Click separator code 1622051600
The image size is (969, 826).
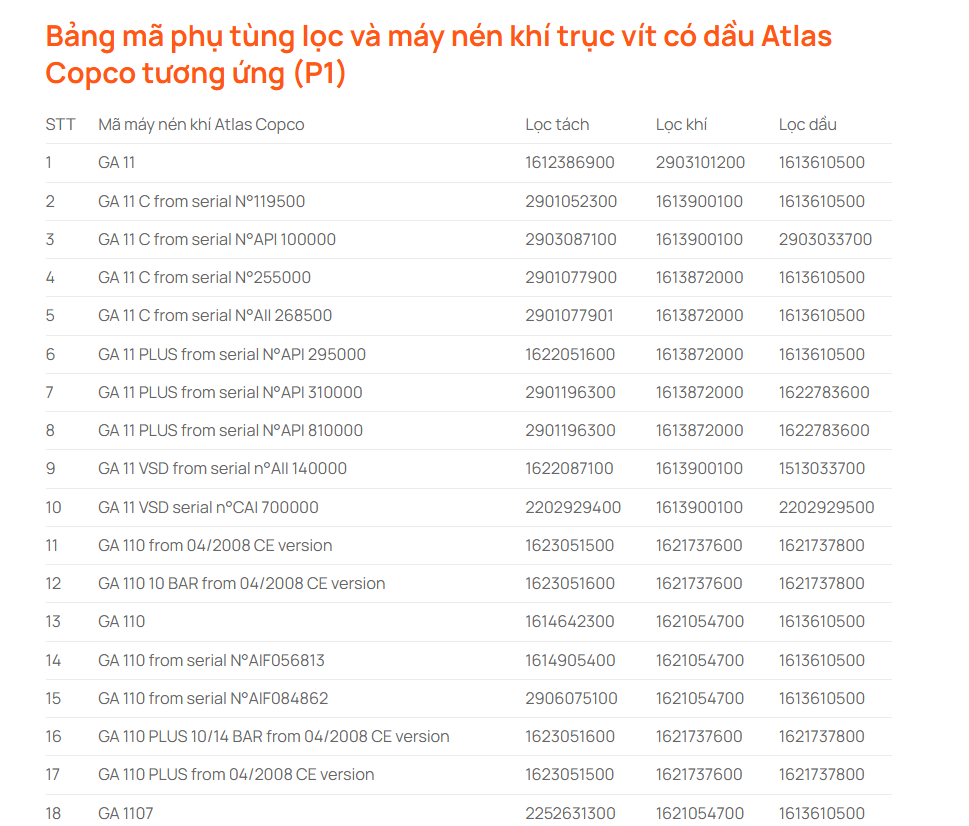570,355
